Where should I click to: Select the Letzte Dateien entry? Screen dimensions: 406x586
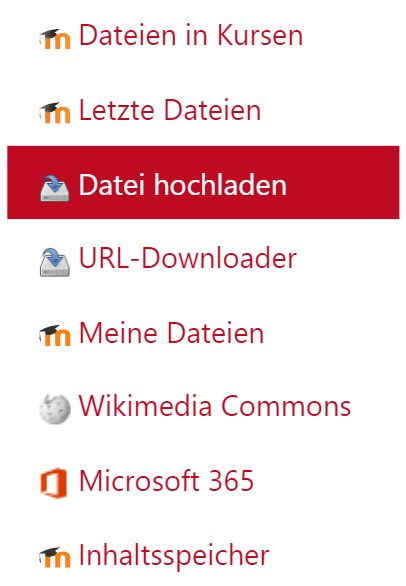point(170,110)
